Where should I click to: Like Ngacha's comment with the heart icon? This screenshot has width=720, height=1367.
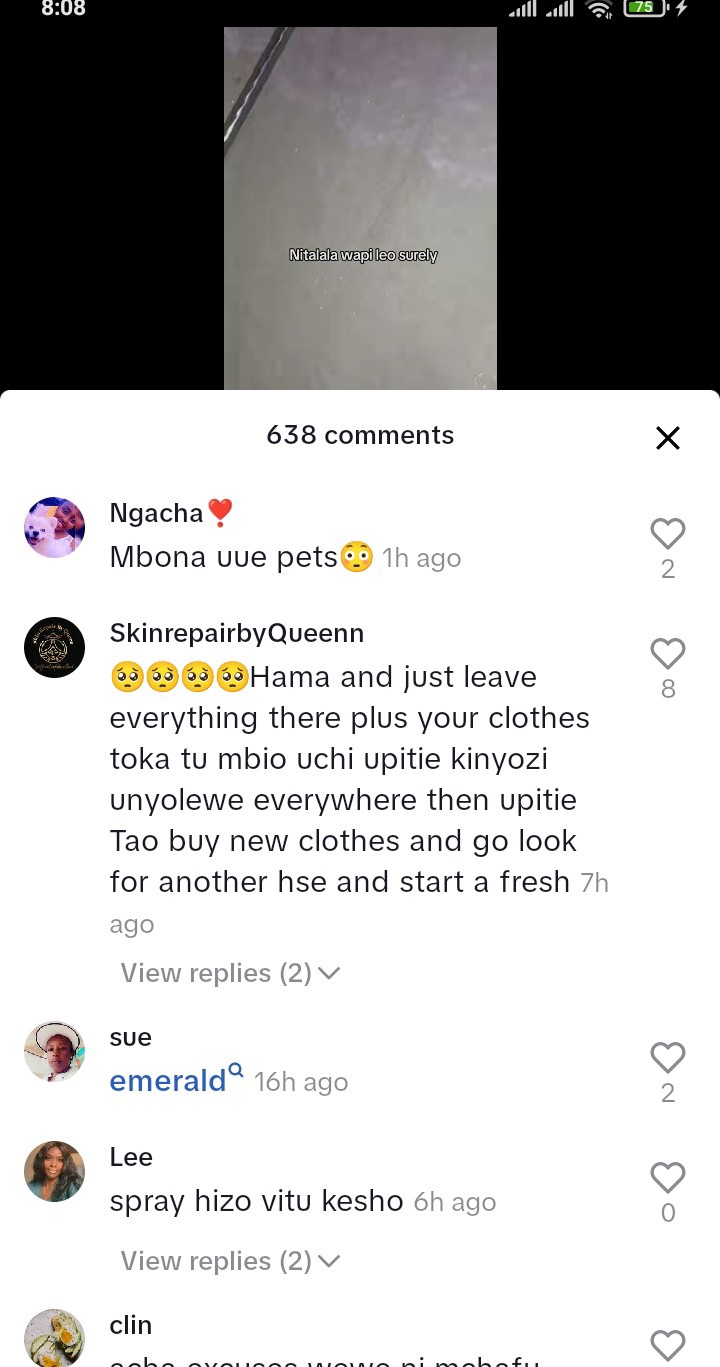[668, 534]
